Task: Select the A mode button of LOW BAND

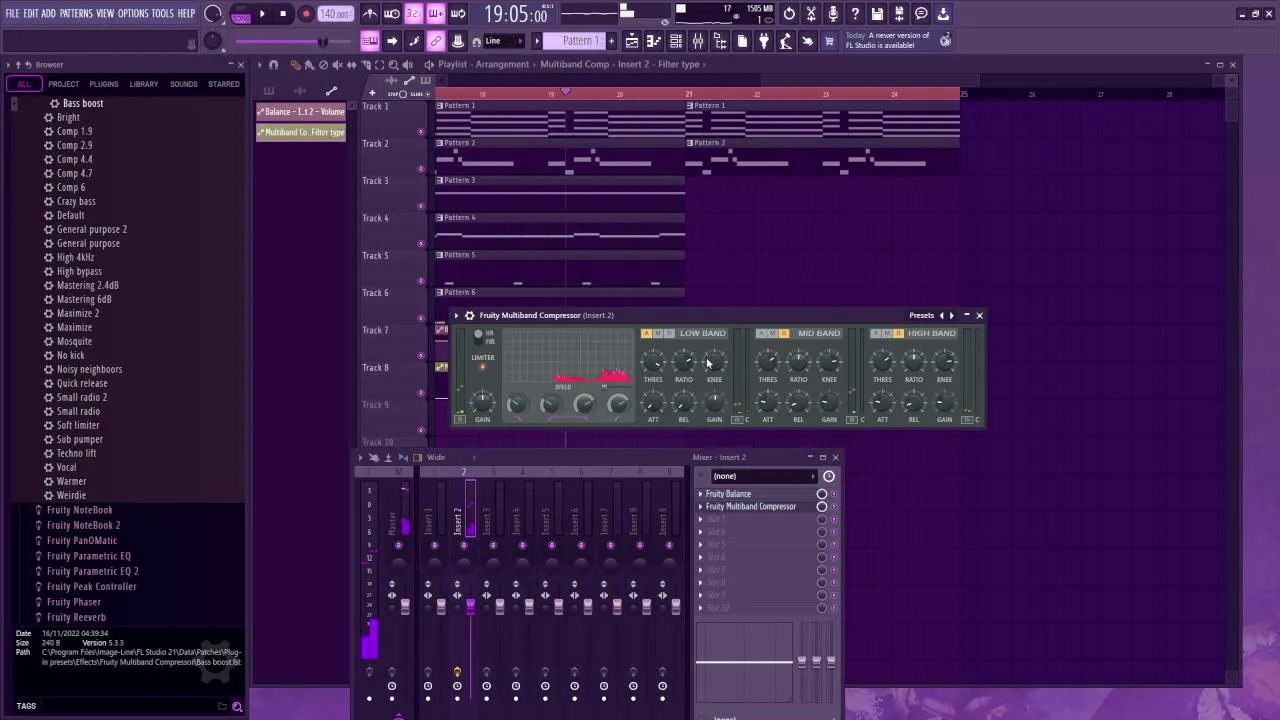Action: 647,334
